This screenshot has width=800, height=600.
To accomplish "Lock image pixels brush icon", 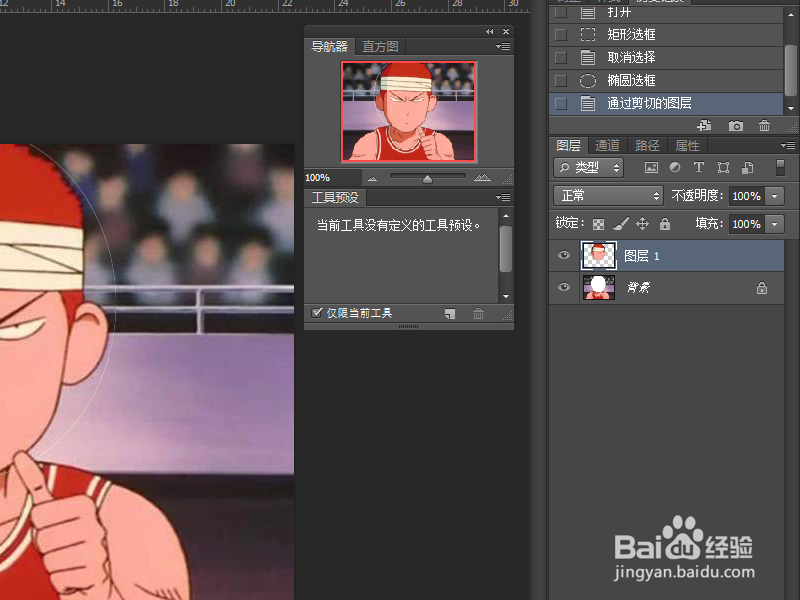I will (620, 223).
